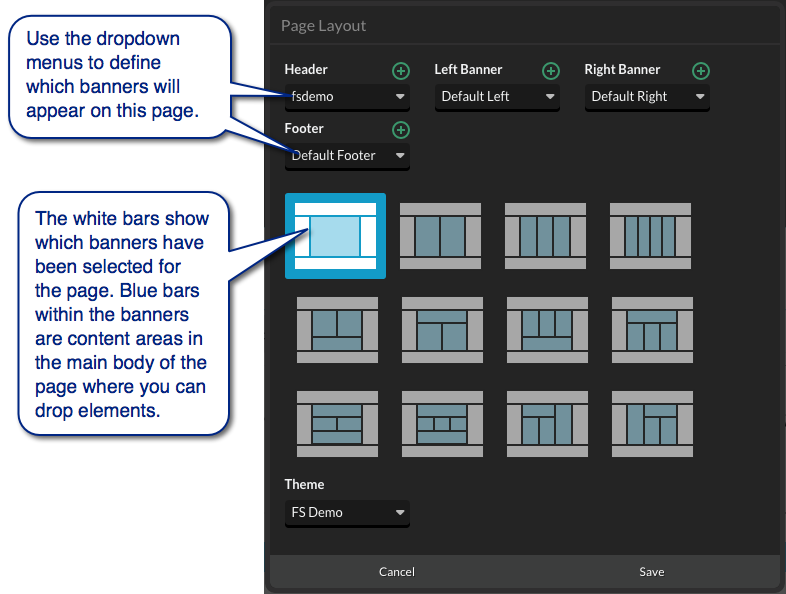The width and height of the screenshot is (786, 594).
Task: Click the Save button
Action: tap(652, 572)
